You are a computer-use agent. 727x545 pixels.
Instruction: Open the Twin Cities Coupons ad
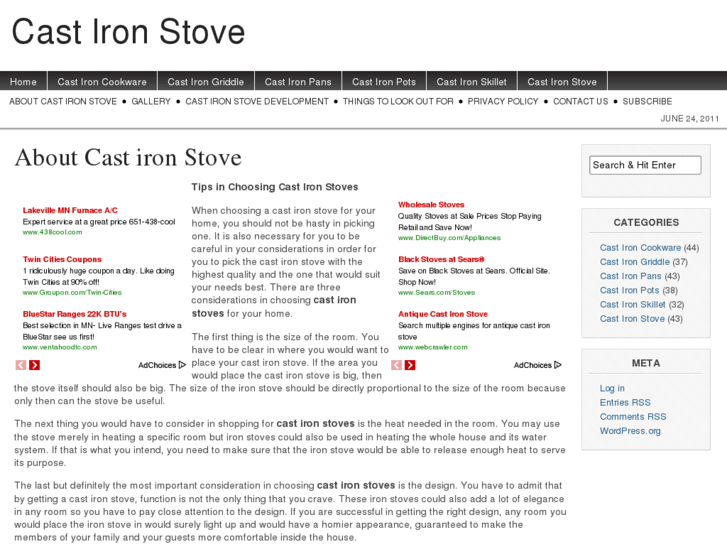[x=62, y=259]
